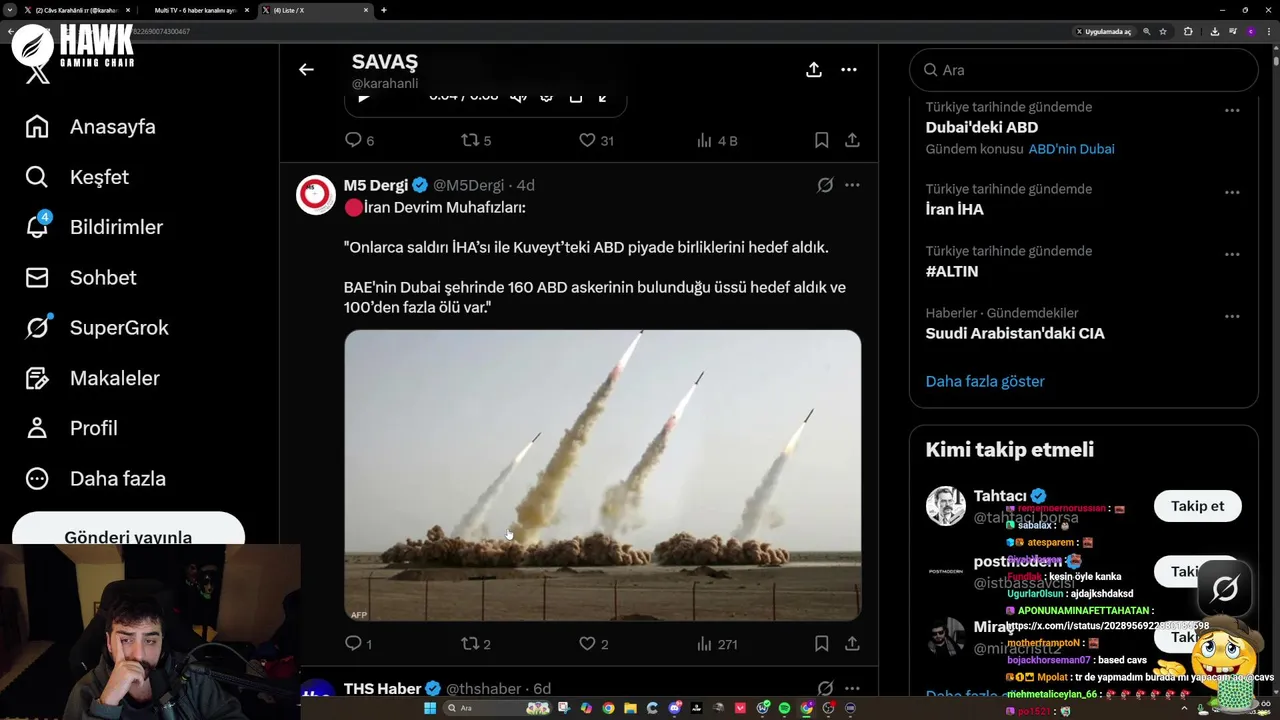Image resolution: width=1280 pixels, height=720 pixels.
Task: Reply to the video post with 6 replies
Action: pyautogui.click(x=359, y=141)
